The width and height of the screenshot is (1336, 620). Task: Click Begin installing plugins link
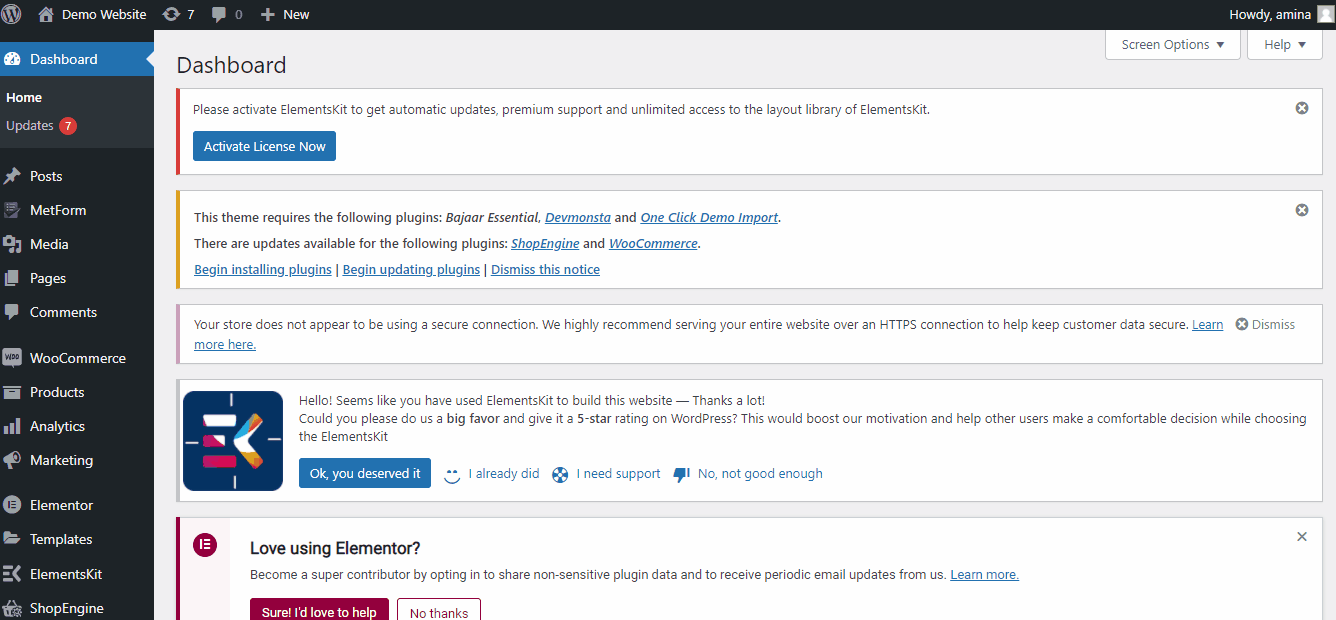pyautogui.click(x=263, y=269)
